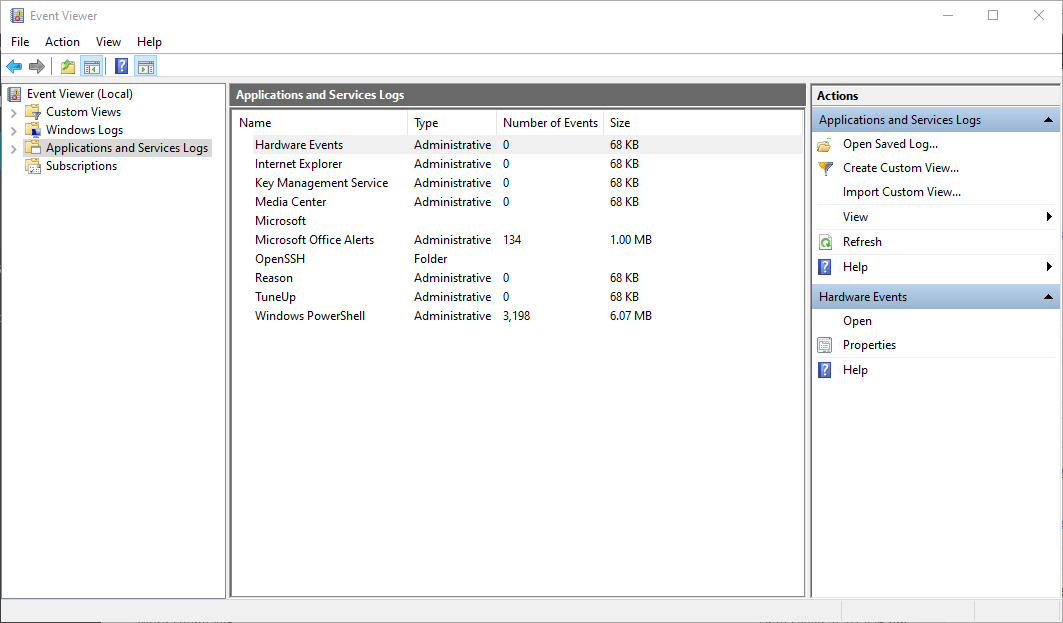
Task: Click Properties under Hardware Events
Action: point(869,345)
